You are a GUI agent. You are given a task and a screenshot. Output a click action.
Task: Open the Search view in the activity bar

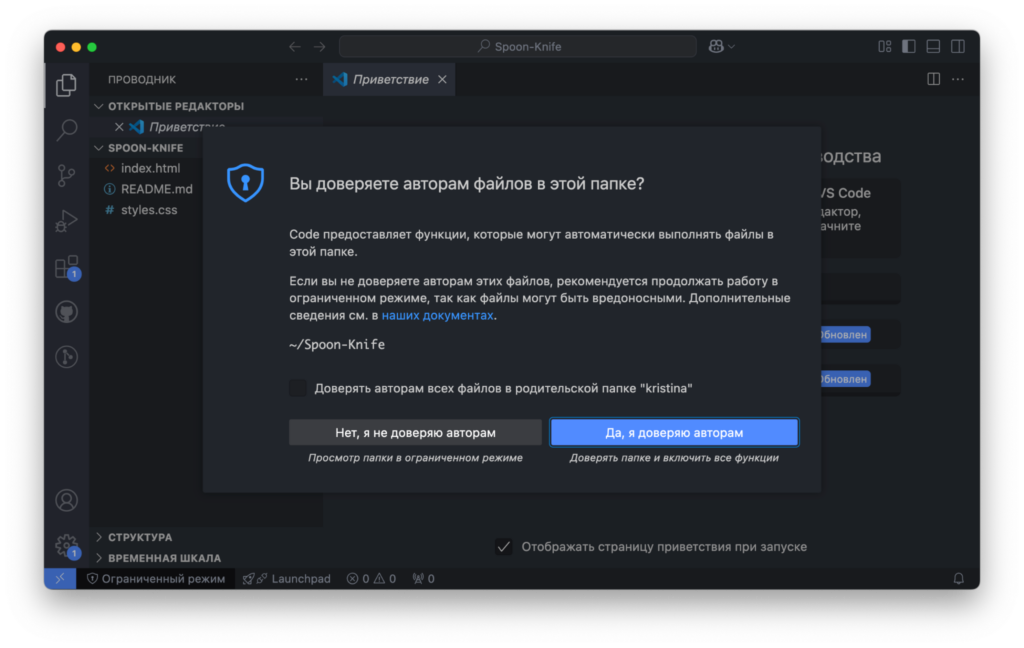pos(66,130)
